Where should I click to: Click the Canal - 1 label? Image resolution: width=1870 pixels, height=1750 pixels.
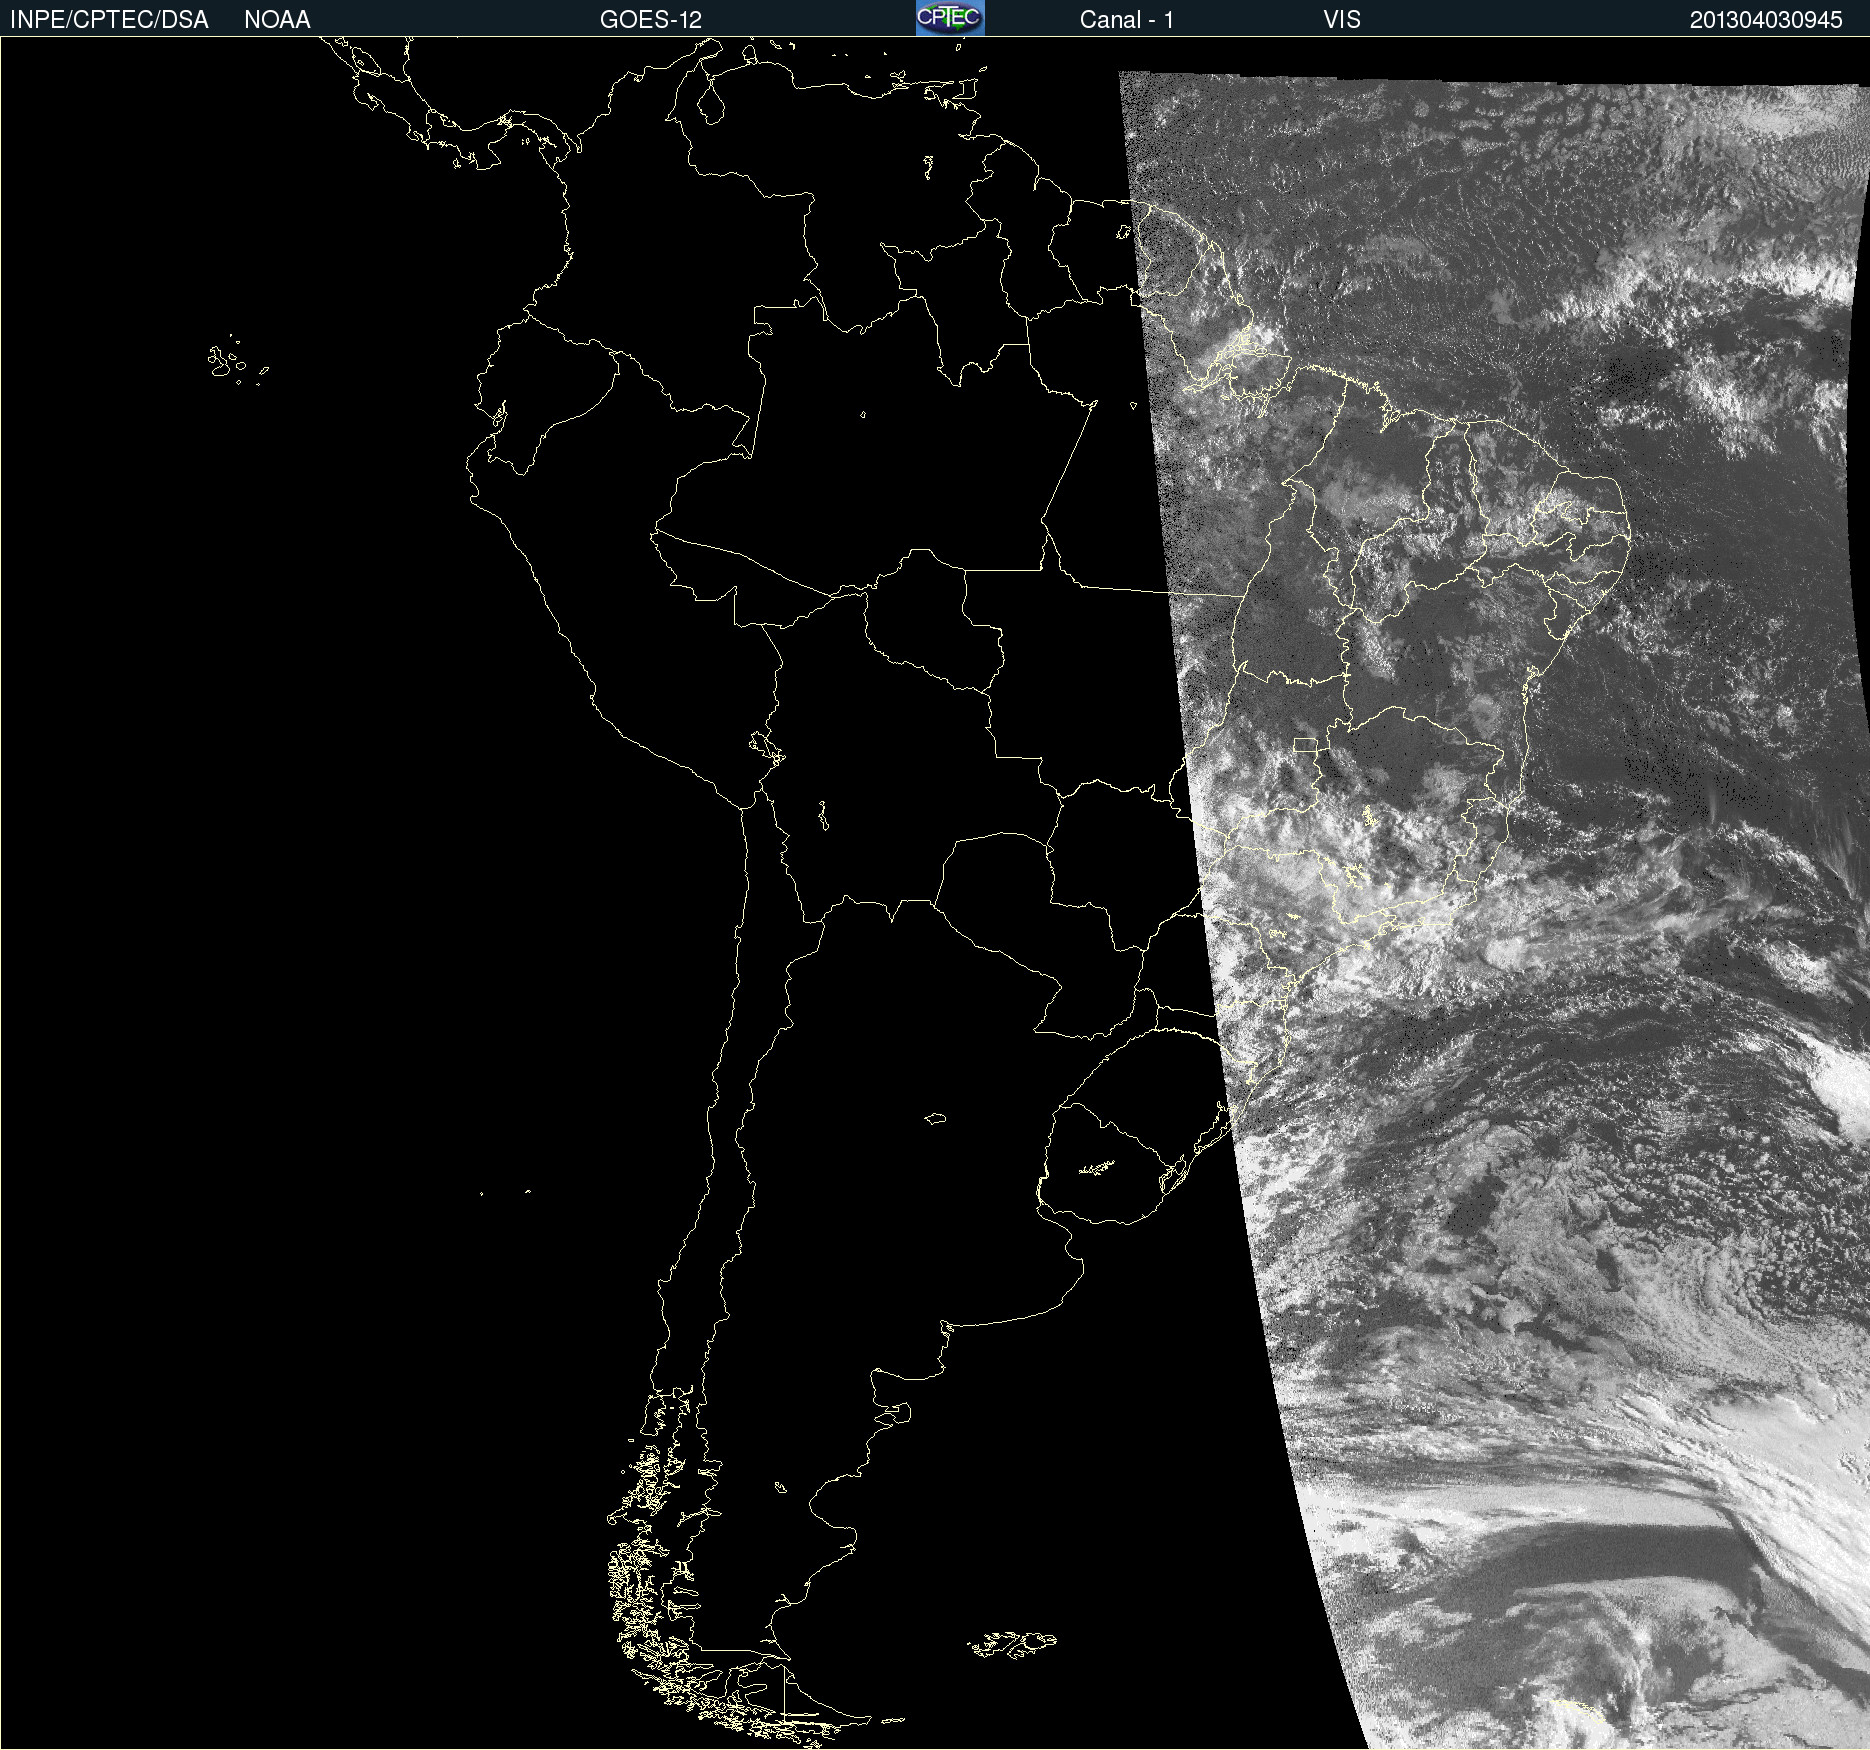[x=1127, y=20]
